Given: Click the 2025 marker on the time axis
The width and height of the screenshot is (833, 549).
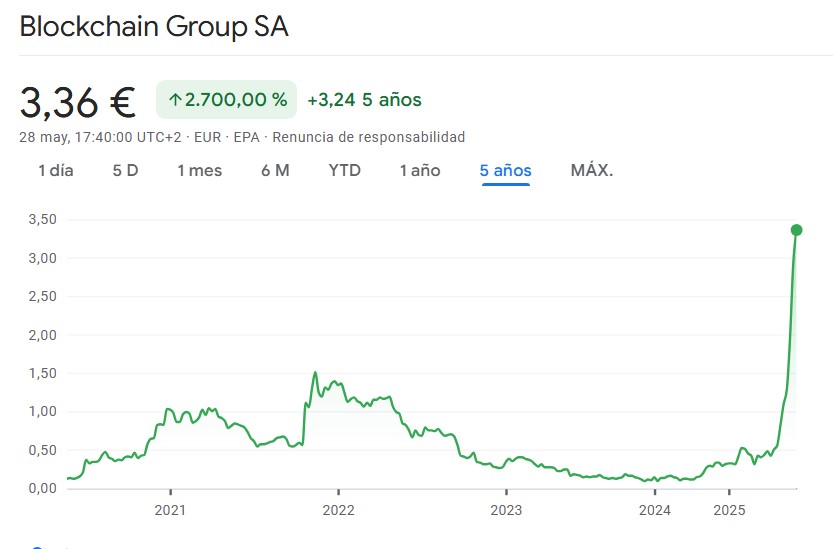Looking at the screenshot, I should [x=729, y=508].
